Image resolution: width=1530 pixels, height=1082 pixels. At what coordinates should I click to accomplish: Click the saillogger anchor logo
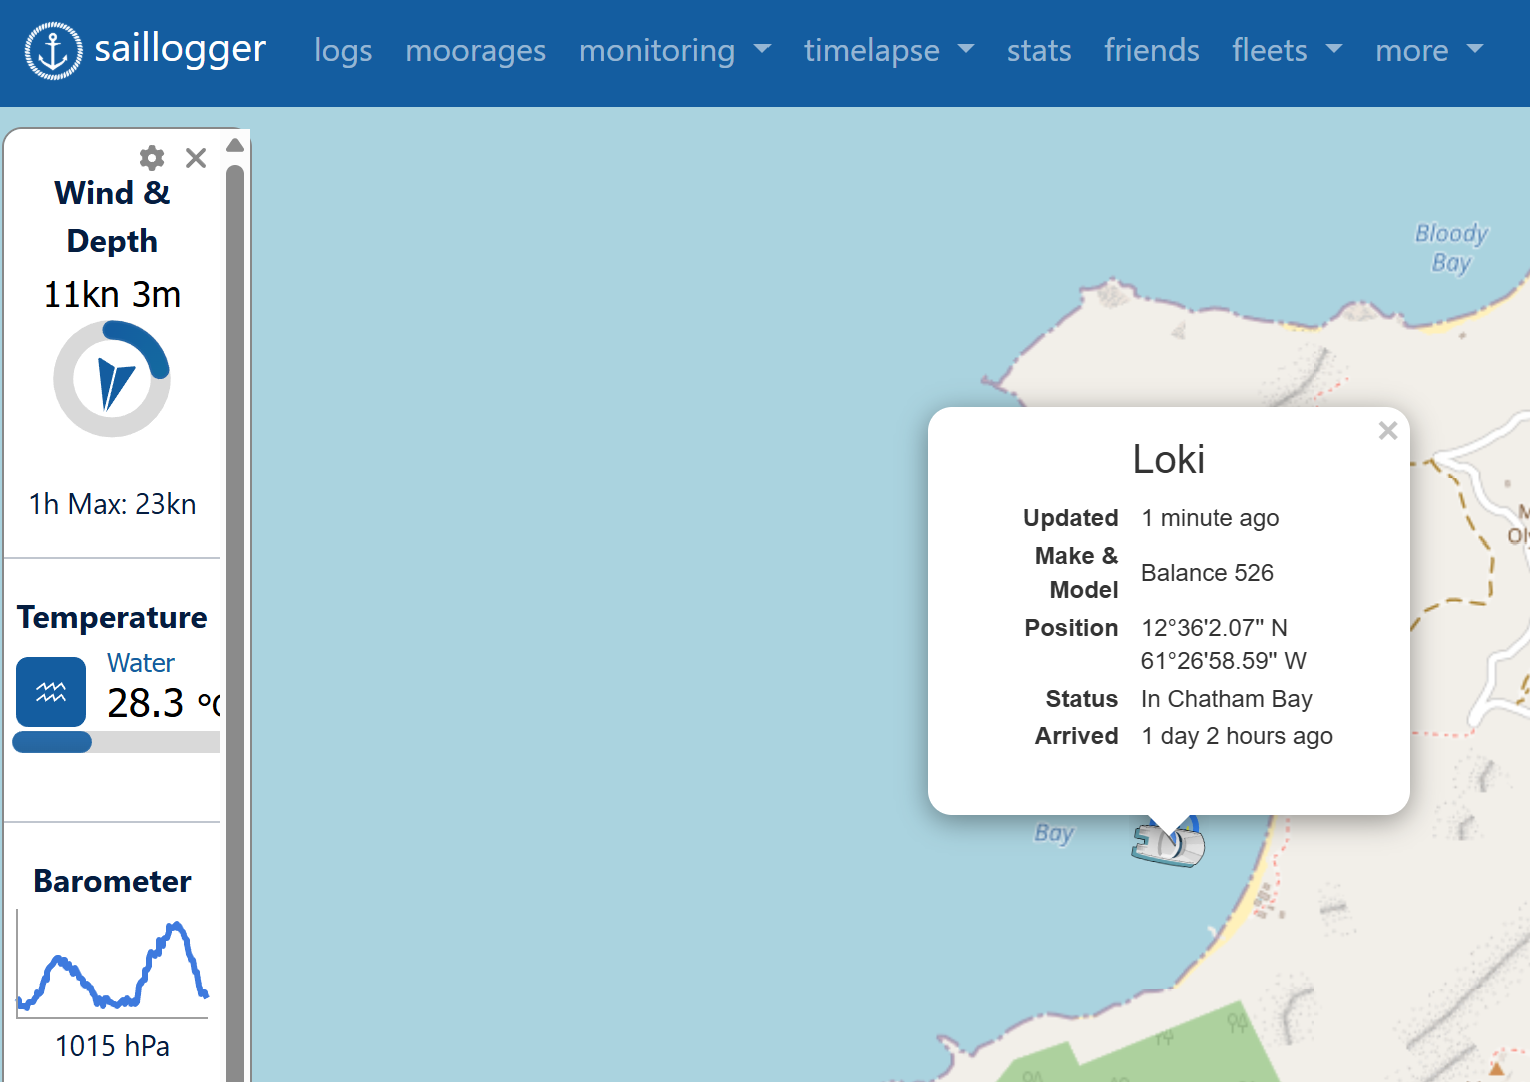click(x=53, y=50)
